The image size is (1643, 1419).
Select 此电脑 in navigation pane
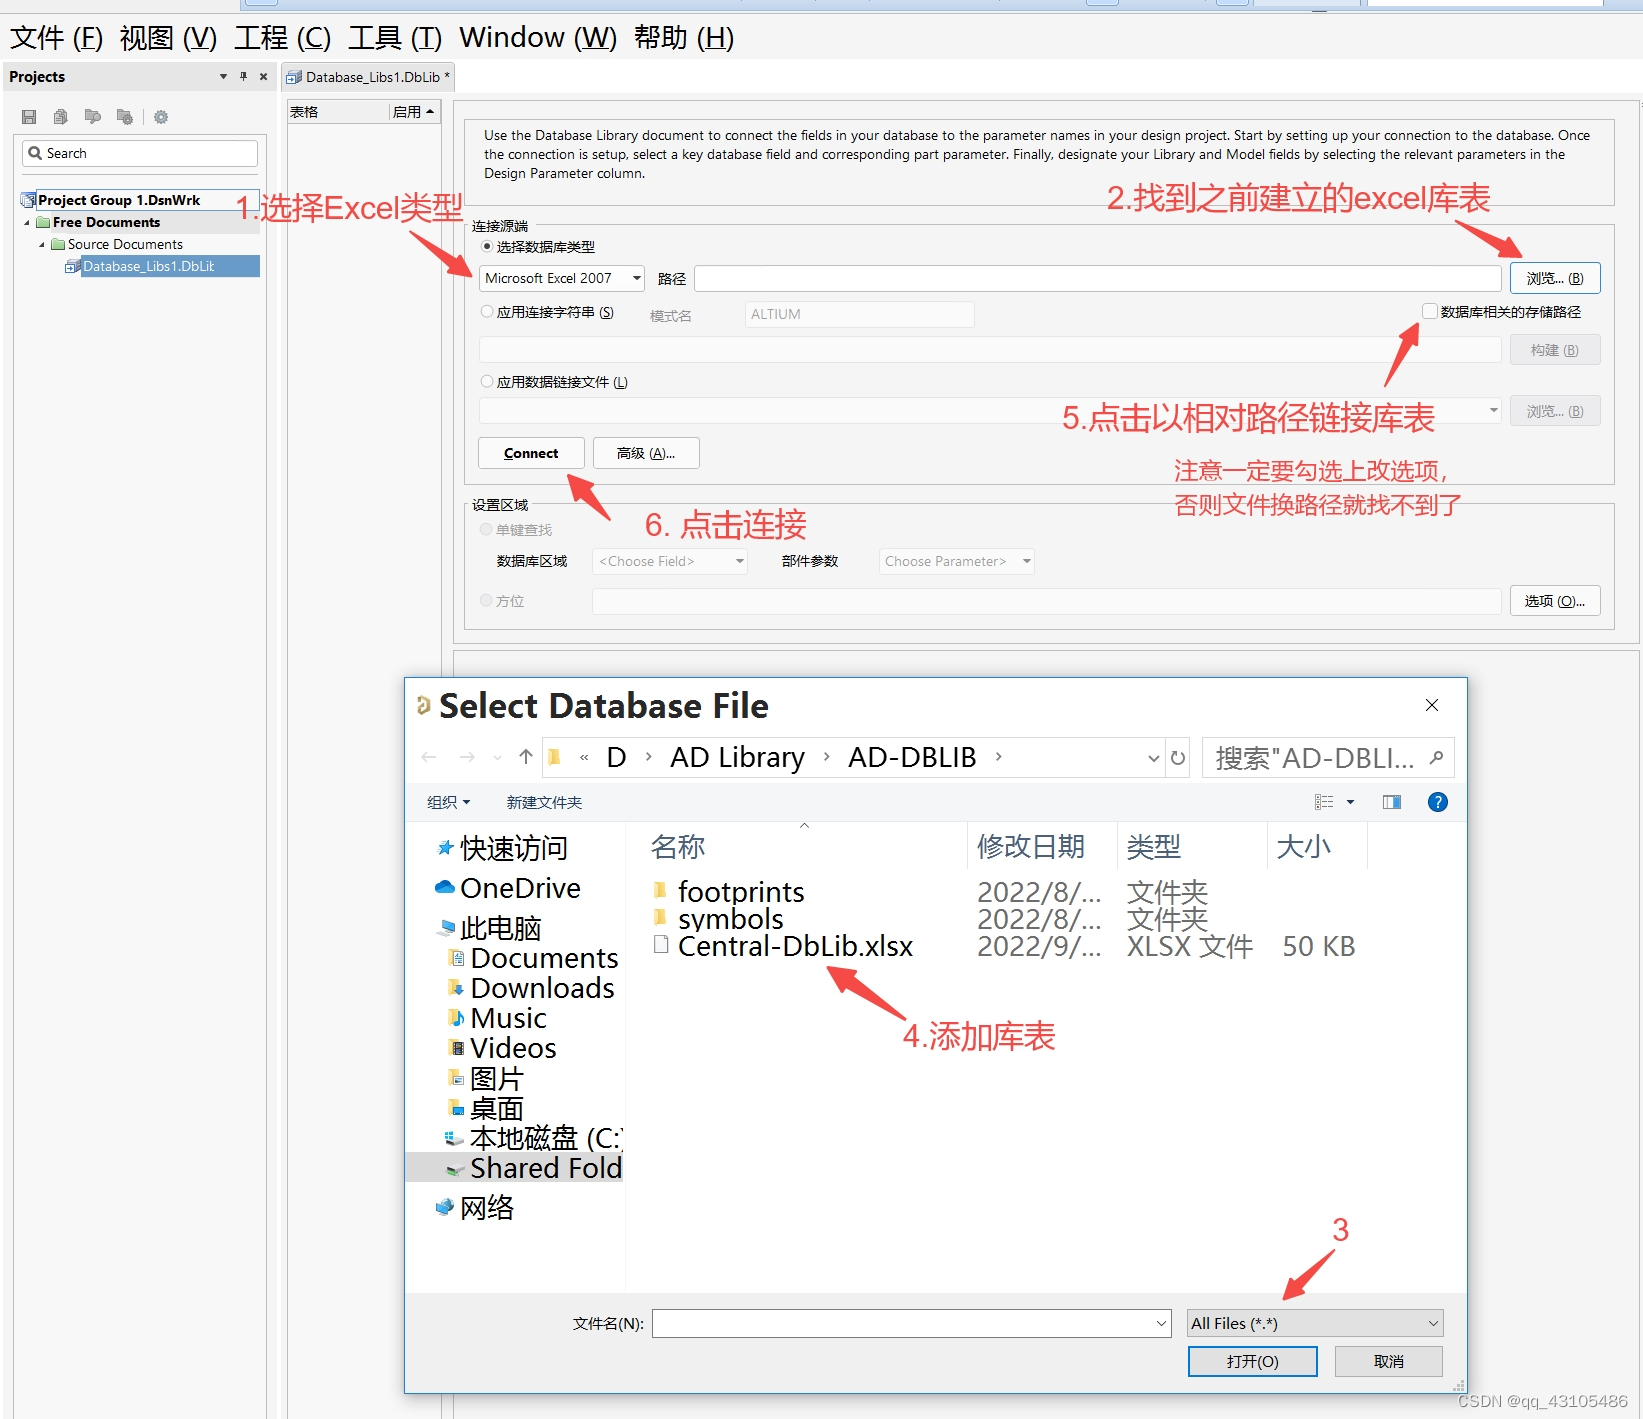tap(500, 928)
